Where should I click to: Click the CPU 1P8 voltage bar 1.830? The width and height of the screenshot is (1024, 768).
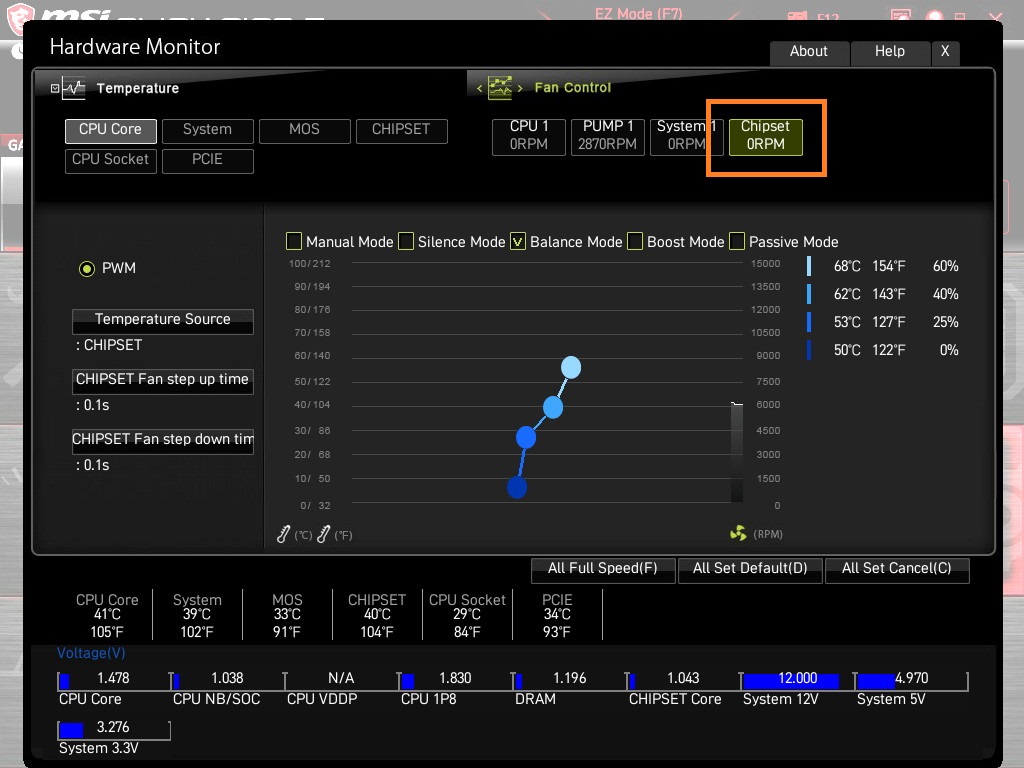456,680
